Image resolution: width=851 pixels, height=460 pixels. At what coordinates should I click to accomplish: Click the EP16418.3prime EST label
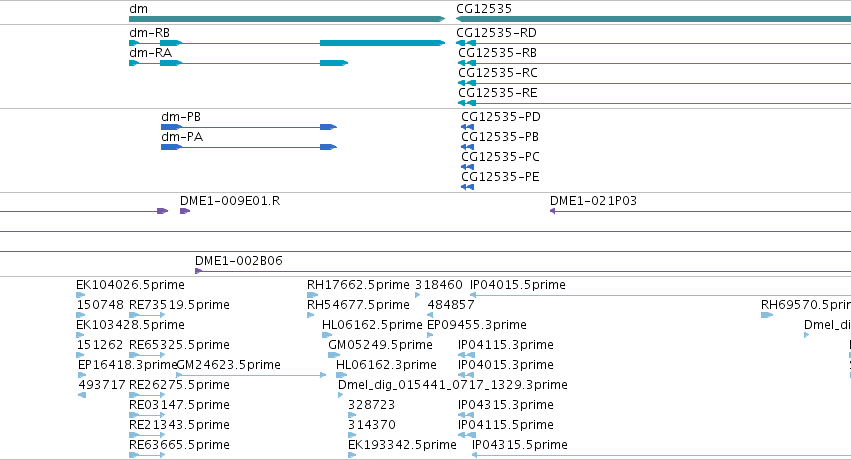[x=128, y=365]
